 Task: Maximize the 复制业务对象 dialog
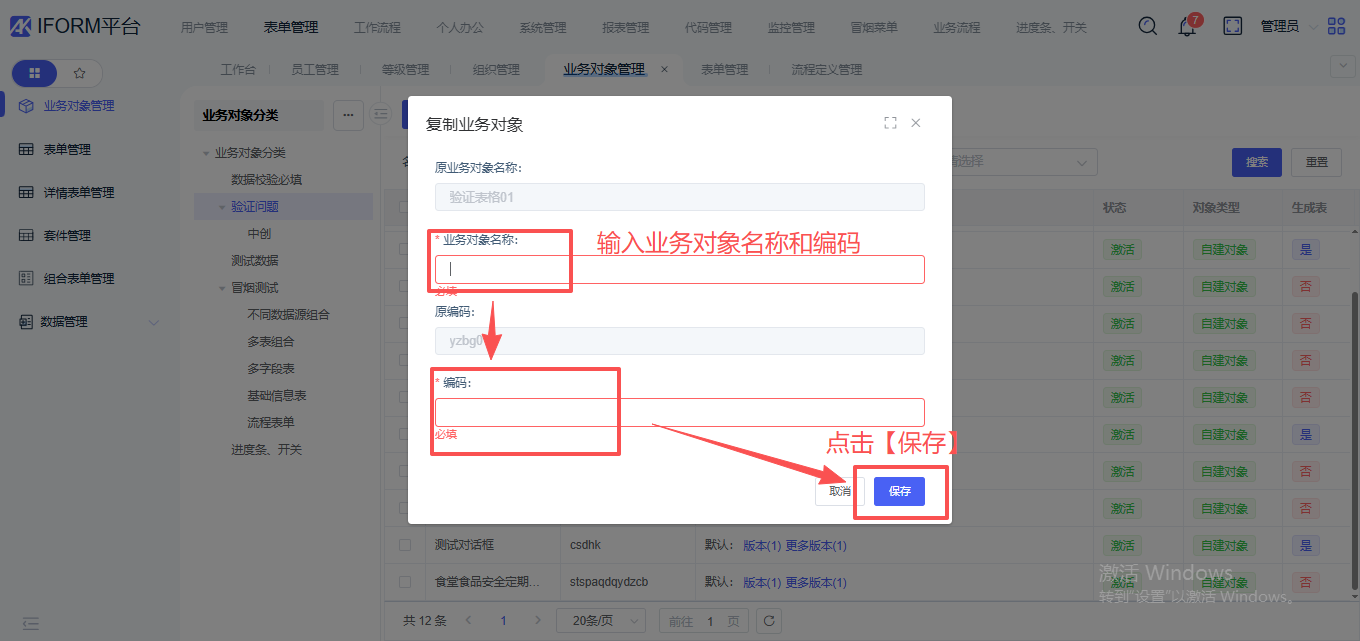coord(890,123)
